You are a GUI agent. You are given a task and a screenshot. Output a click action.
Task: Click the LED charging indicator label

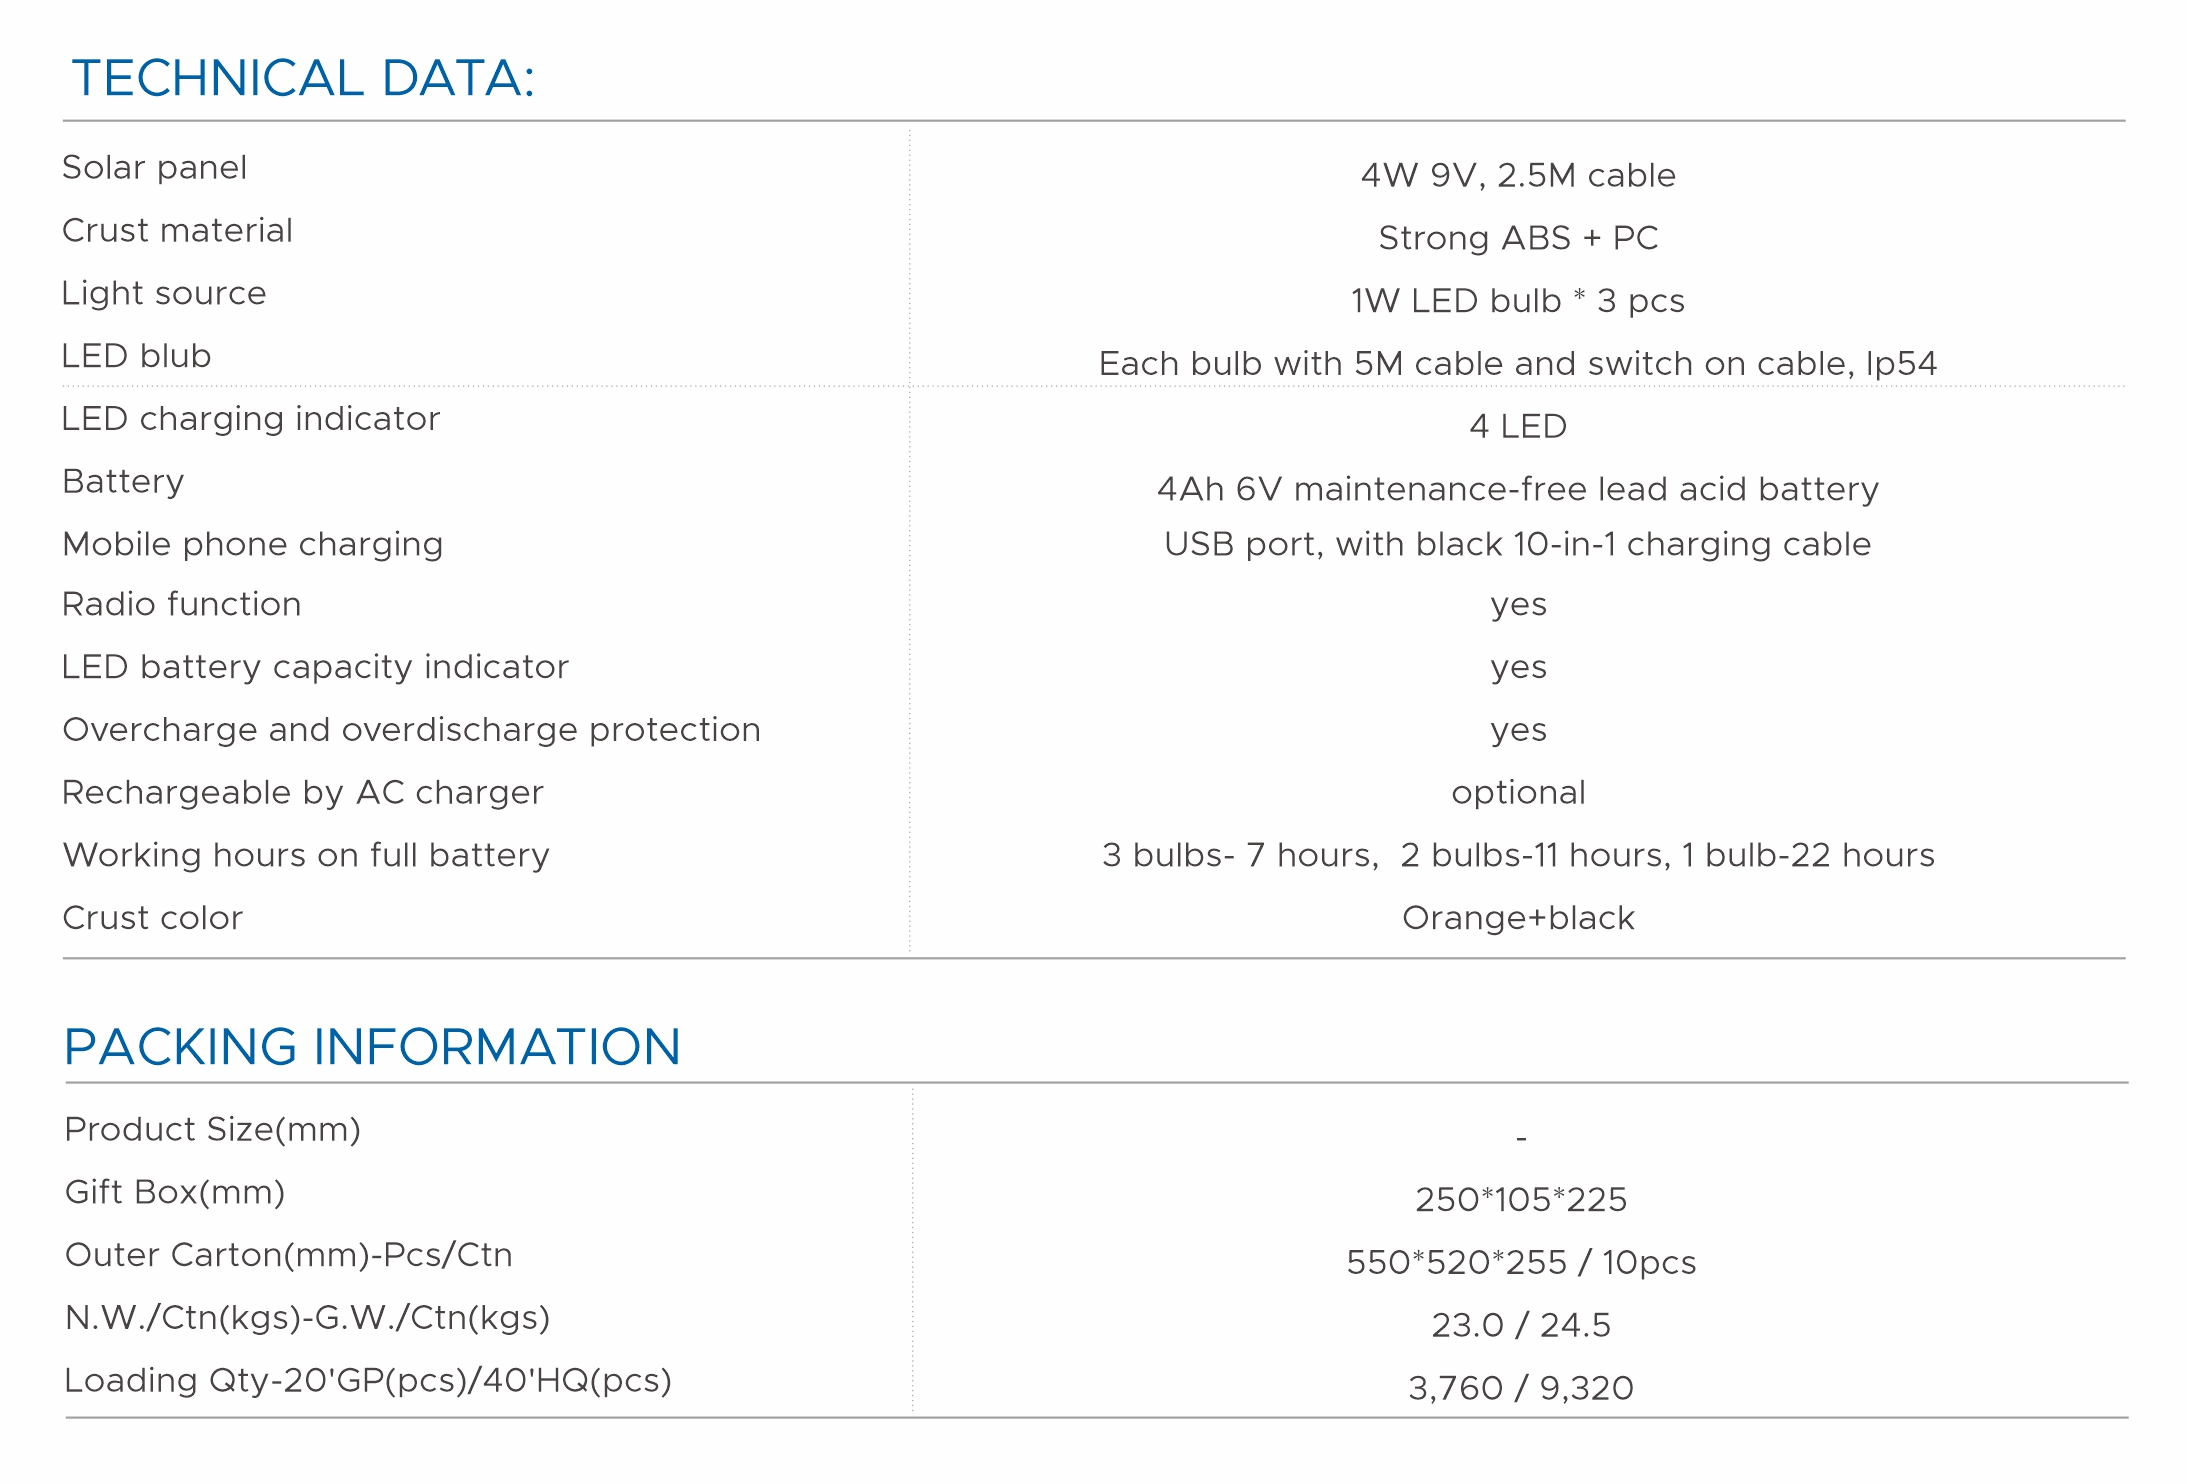pos(251,418)
